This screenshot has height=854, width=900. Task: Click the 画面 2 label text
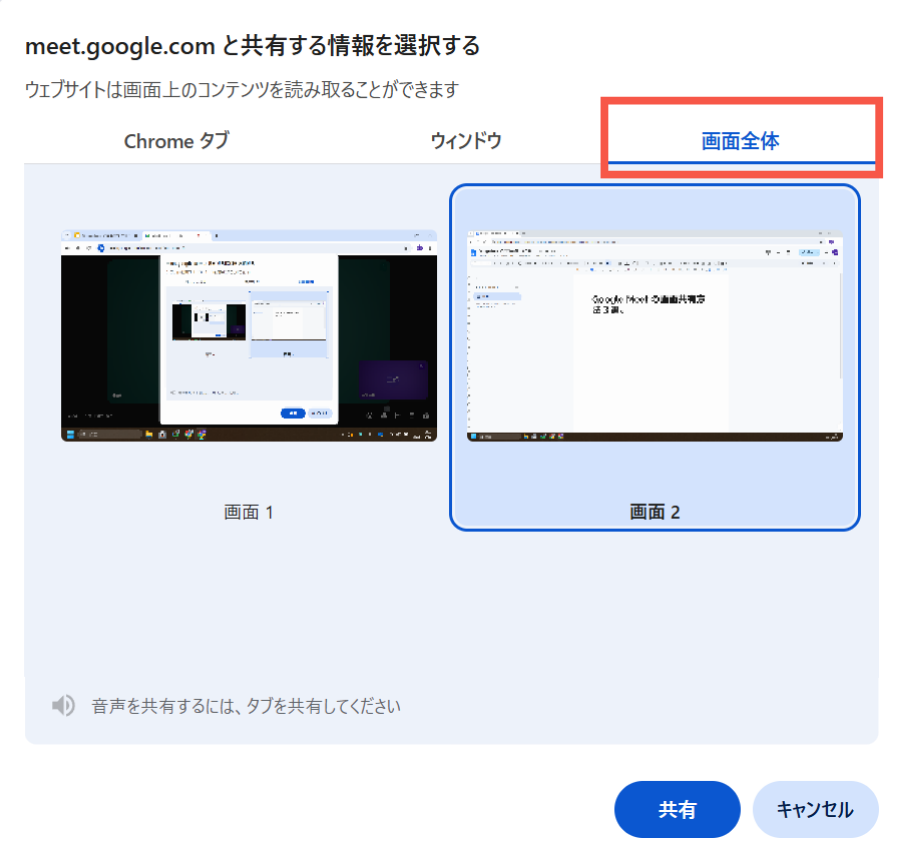pos(655,512)
